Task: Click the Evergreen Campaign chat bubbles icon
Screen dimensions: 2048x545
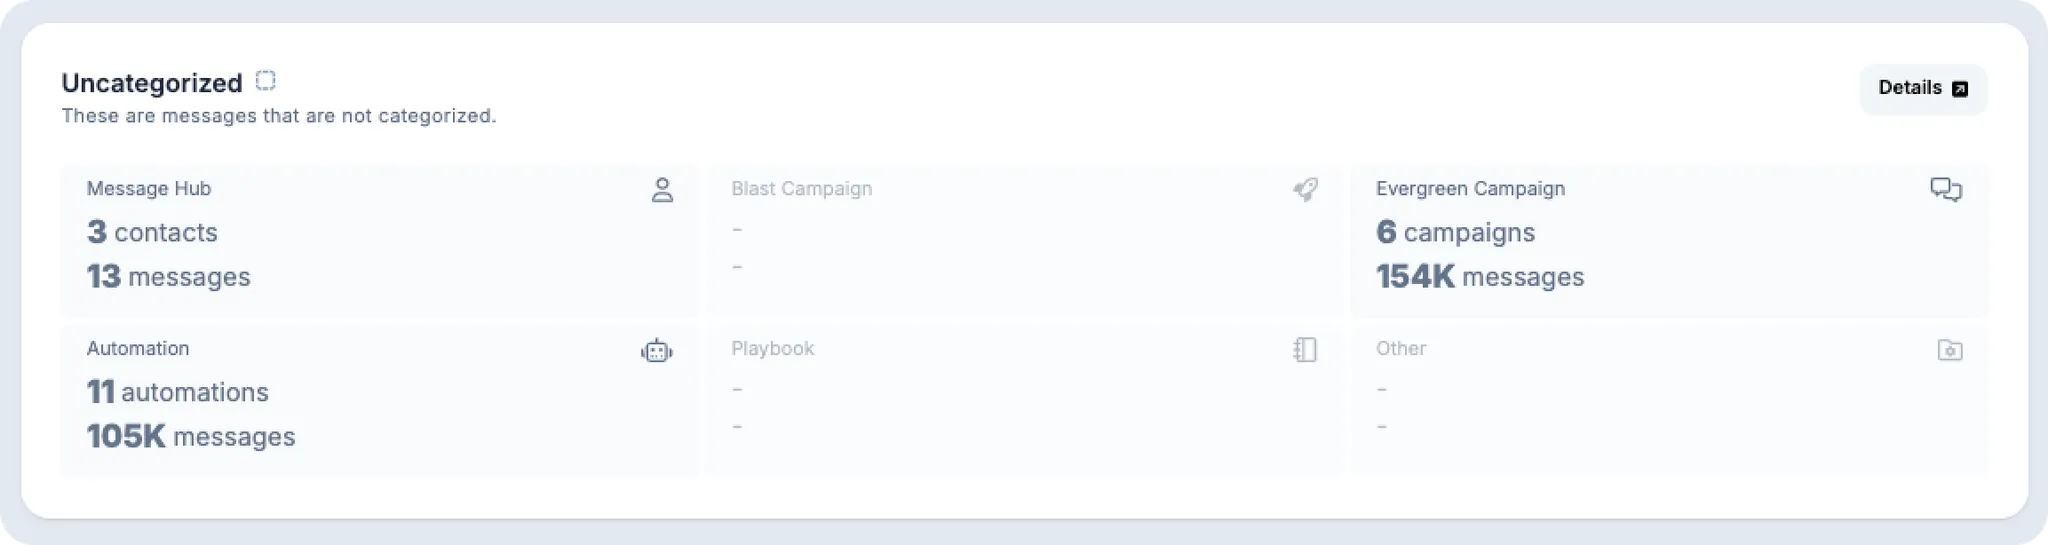Action: [x=1945, y=189]
